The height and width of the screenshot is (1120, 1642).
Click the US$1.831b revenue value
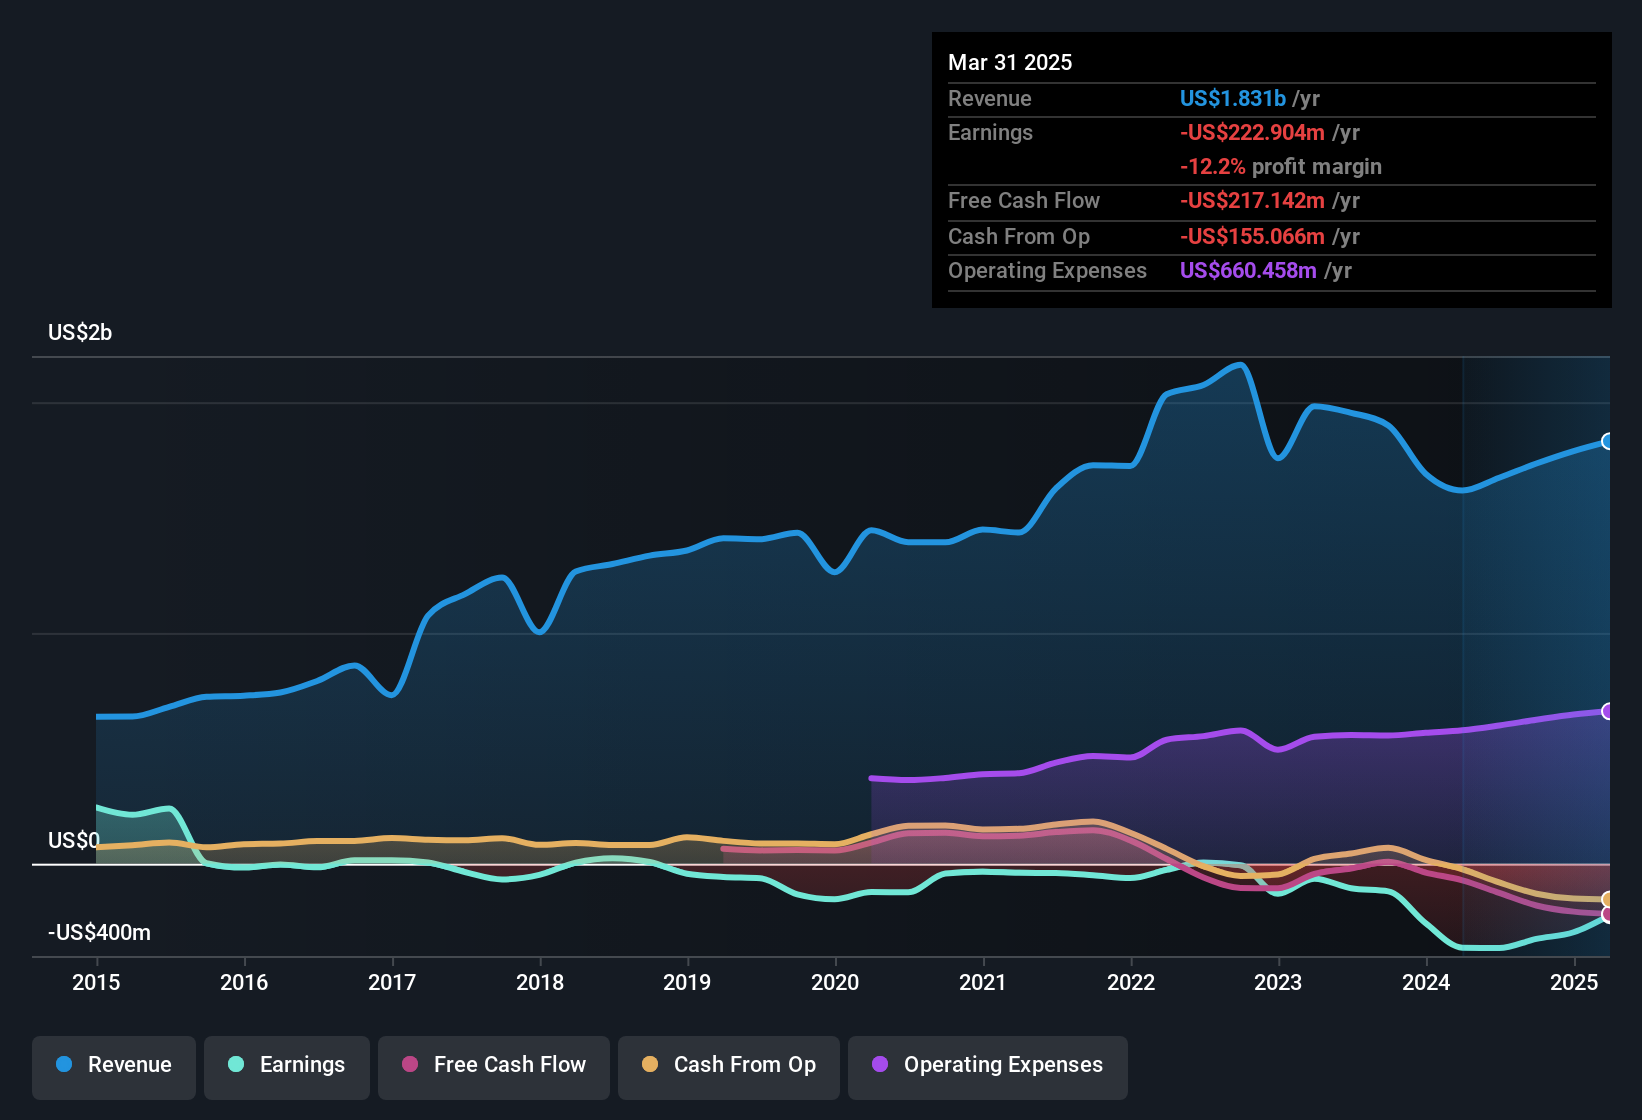point(1232,98)
